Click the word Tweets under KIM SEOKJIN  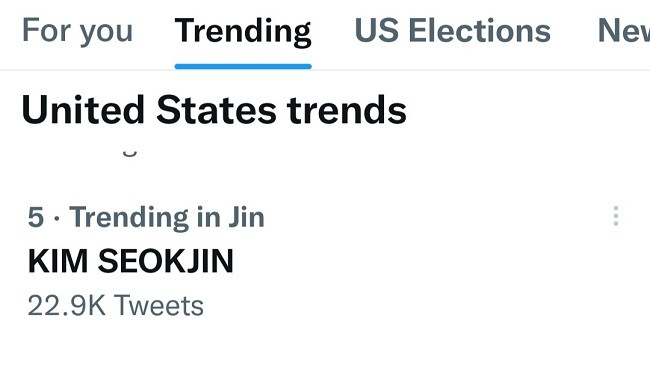[159, 305]
